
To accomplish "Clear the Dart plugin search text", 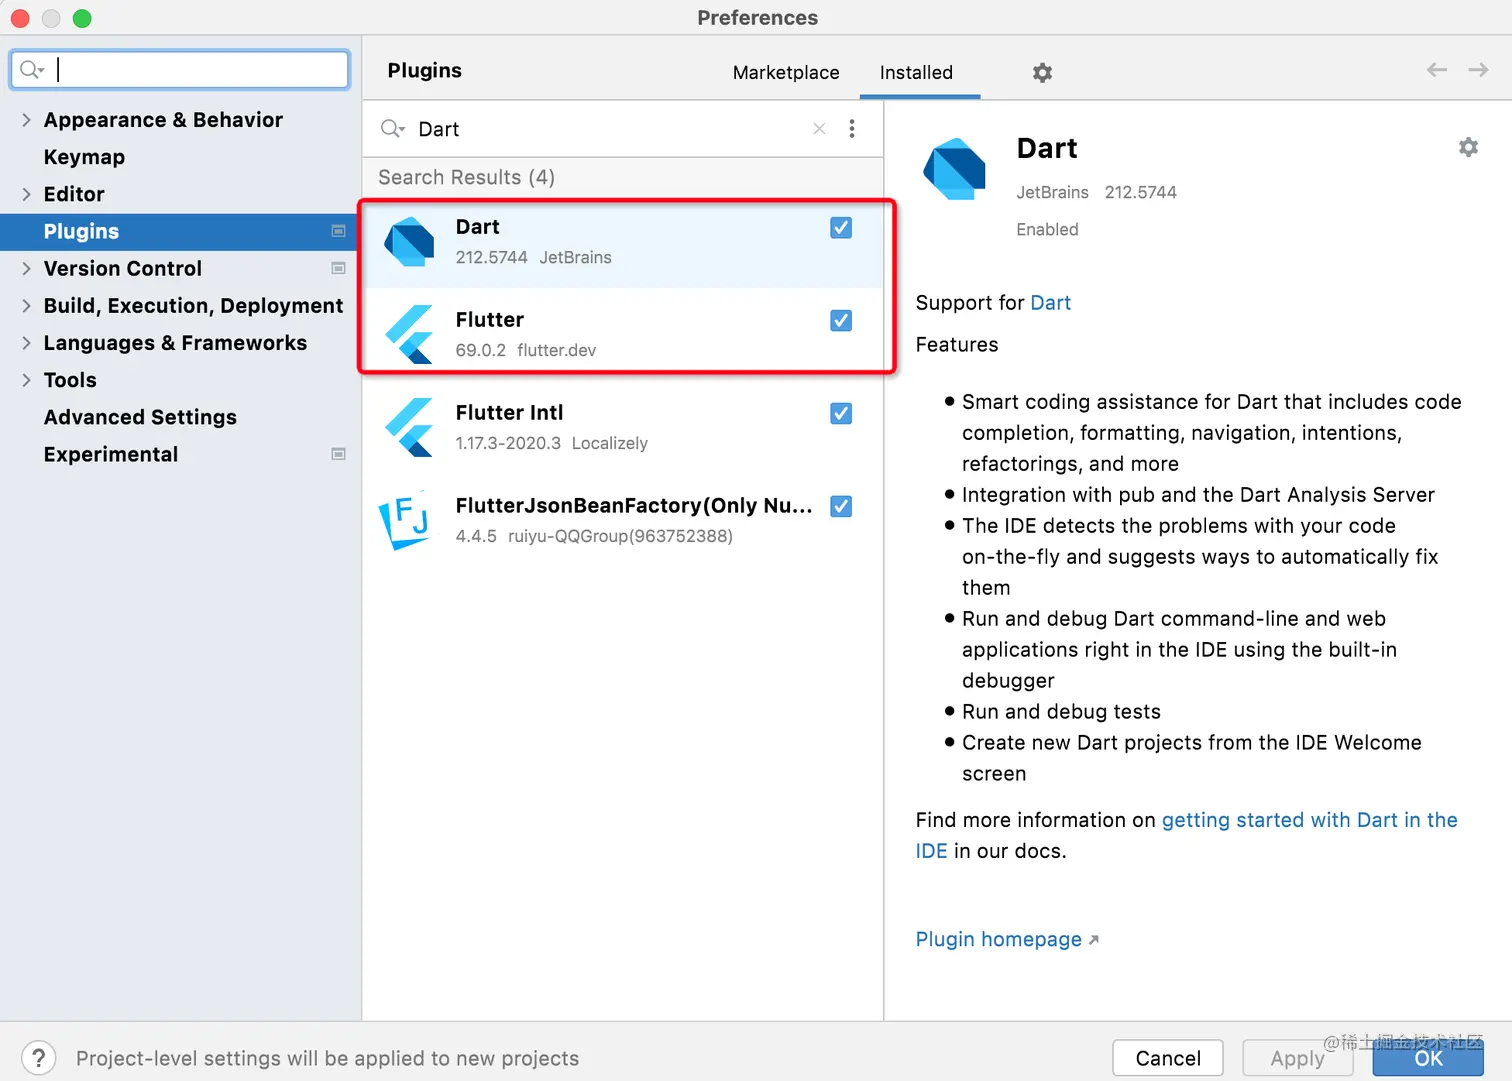I will [x=819, y=129].
